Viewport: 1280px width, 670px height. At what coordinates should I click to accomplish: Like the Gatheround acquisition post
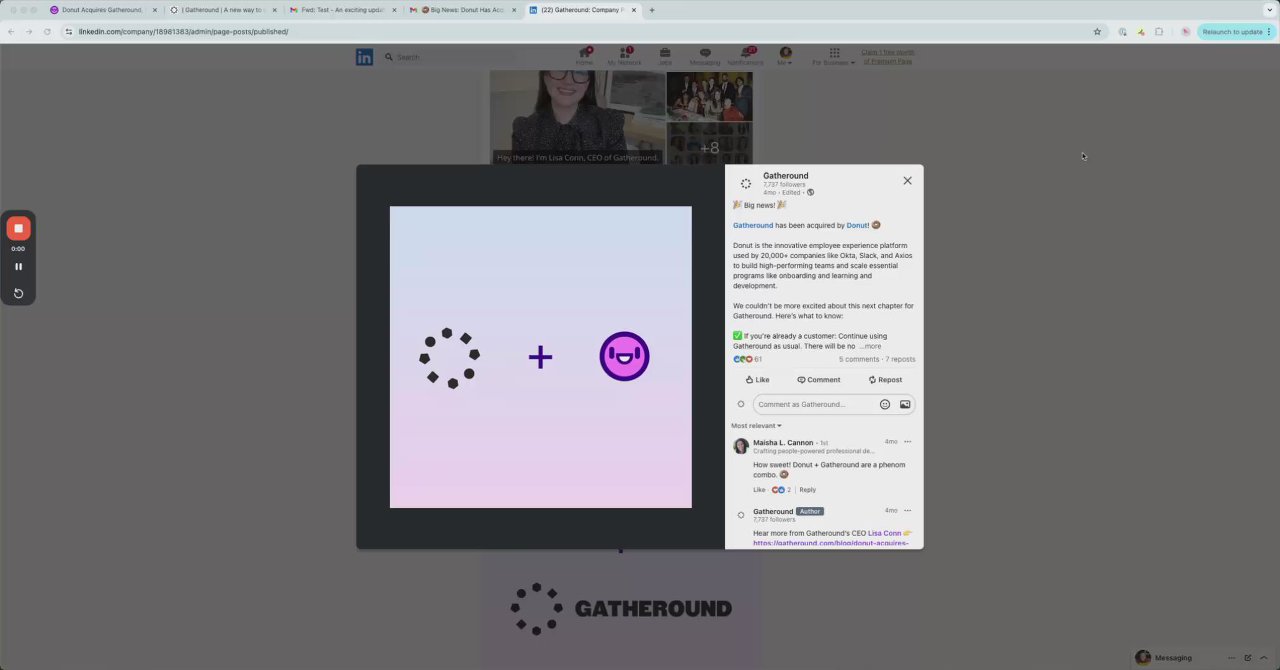[757, 380]
